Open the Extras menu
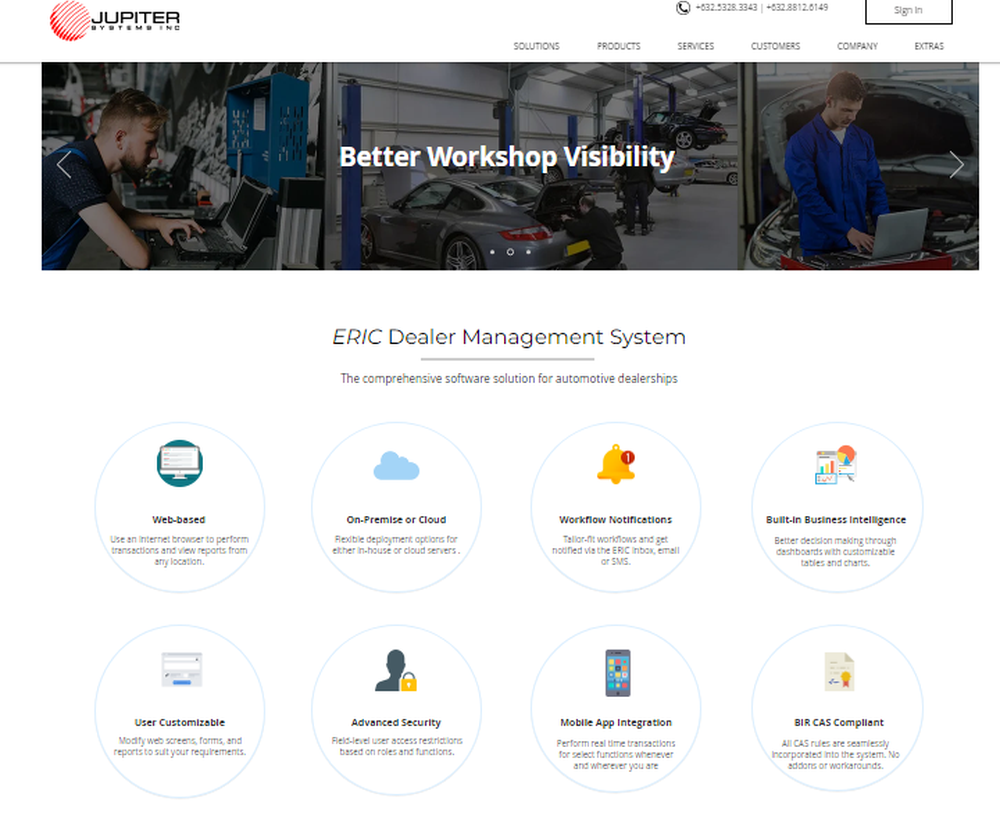1000x813 pixels. point(929,46)
